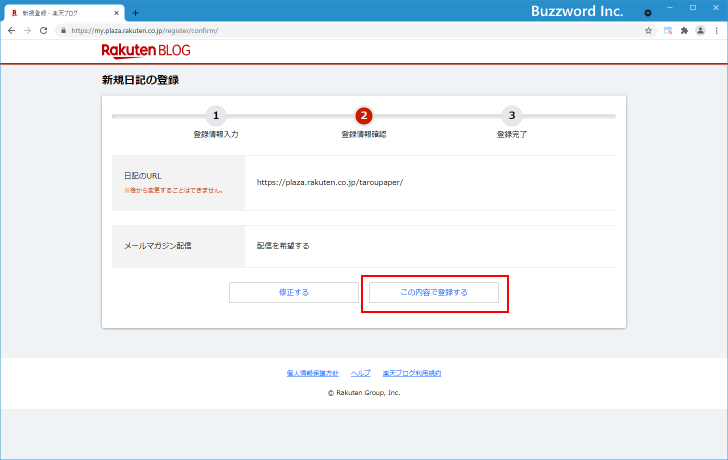
Task: Click step 2 登録情報確認 circle
Action: (x=364, y=116)
